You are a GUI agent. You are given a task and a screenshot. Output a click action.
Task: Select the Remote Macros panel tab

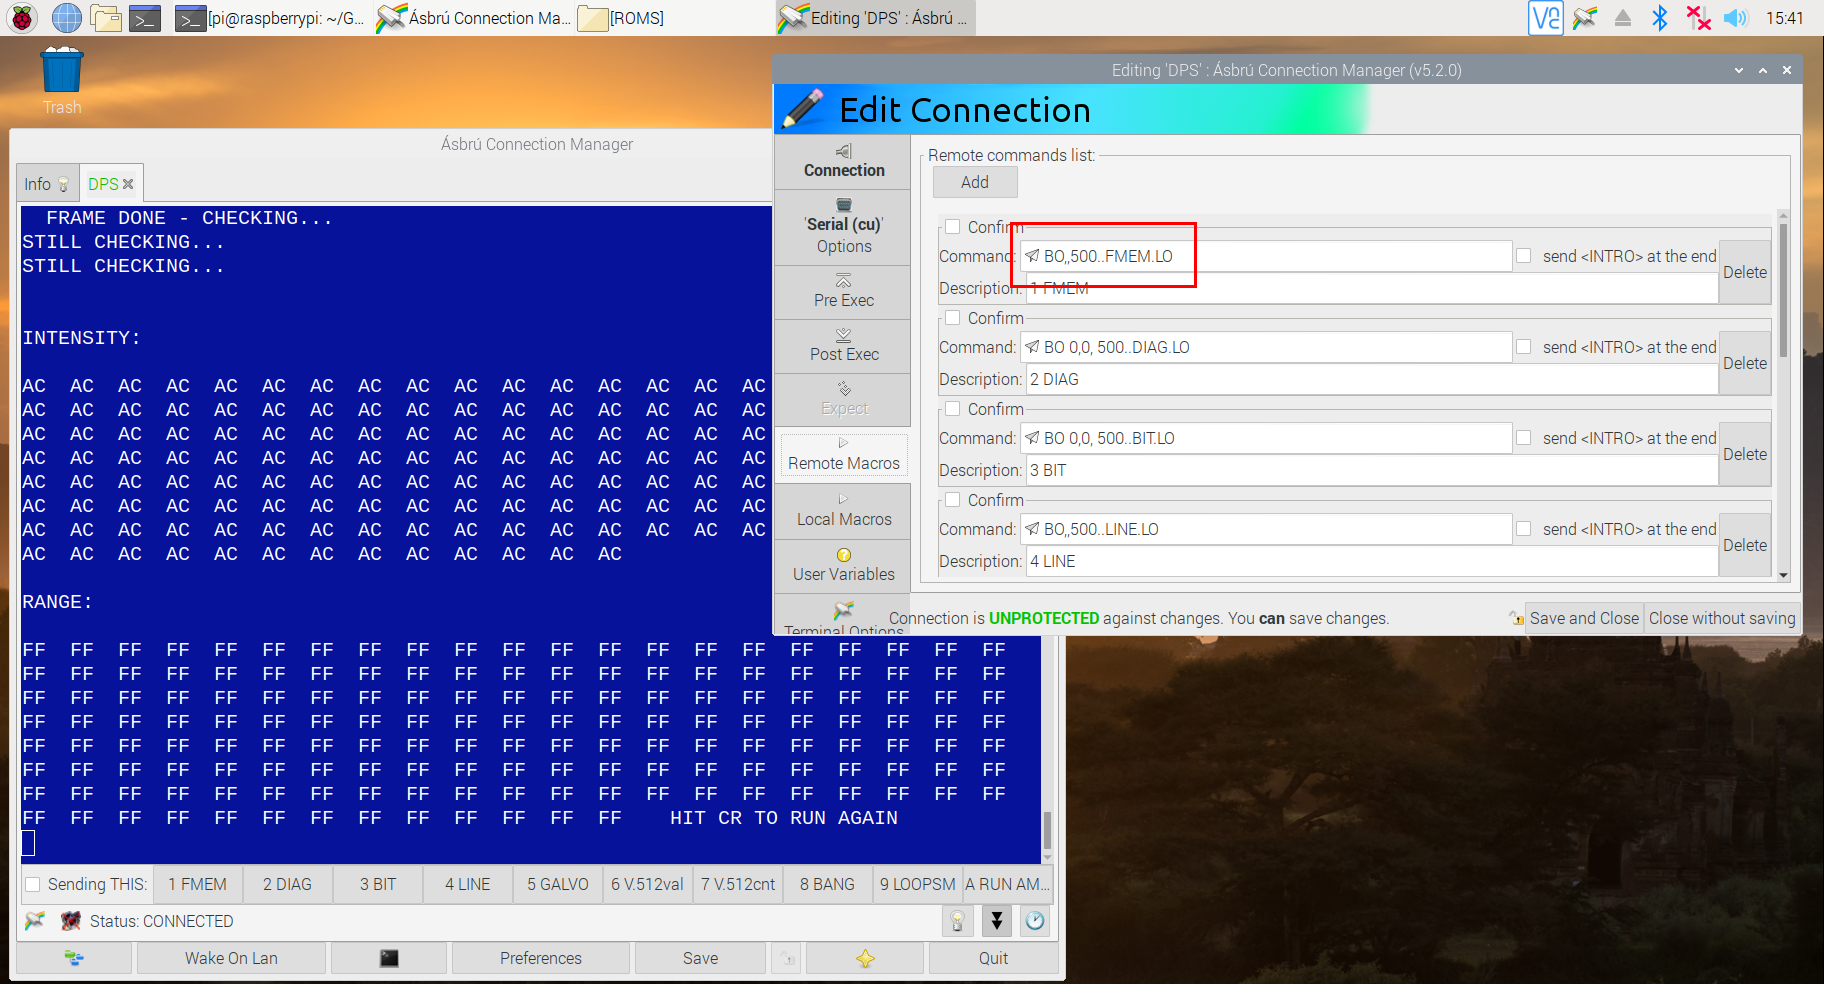[842, 457]
